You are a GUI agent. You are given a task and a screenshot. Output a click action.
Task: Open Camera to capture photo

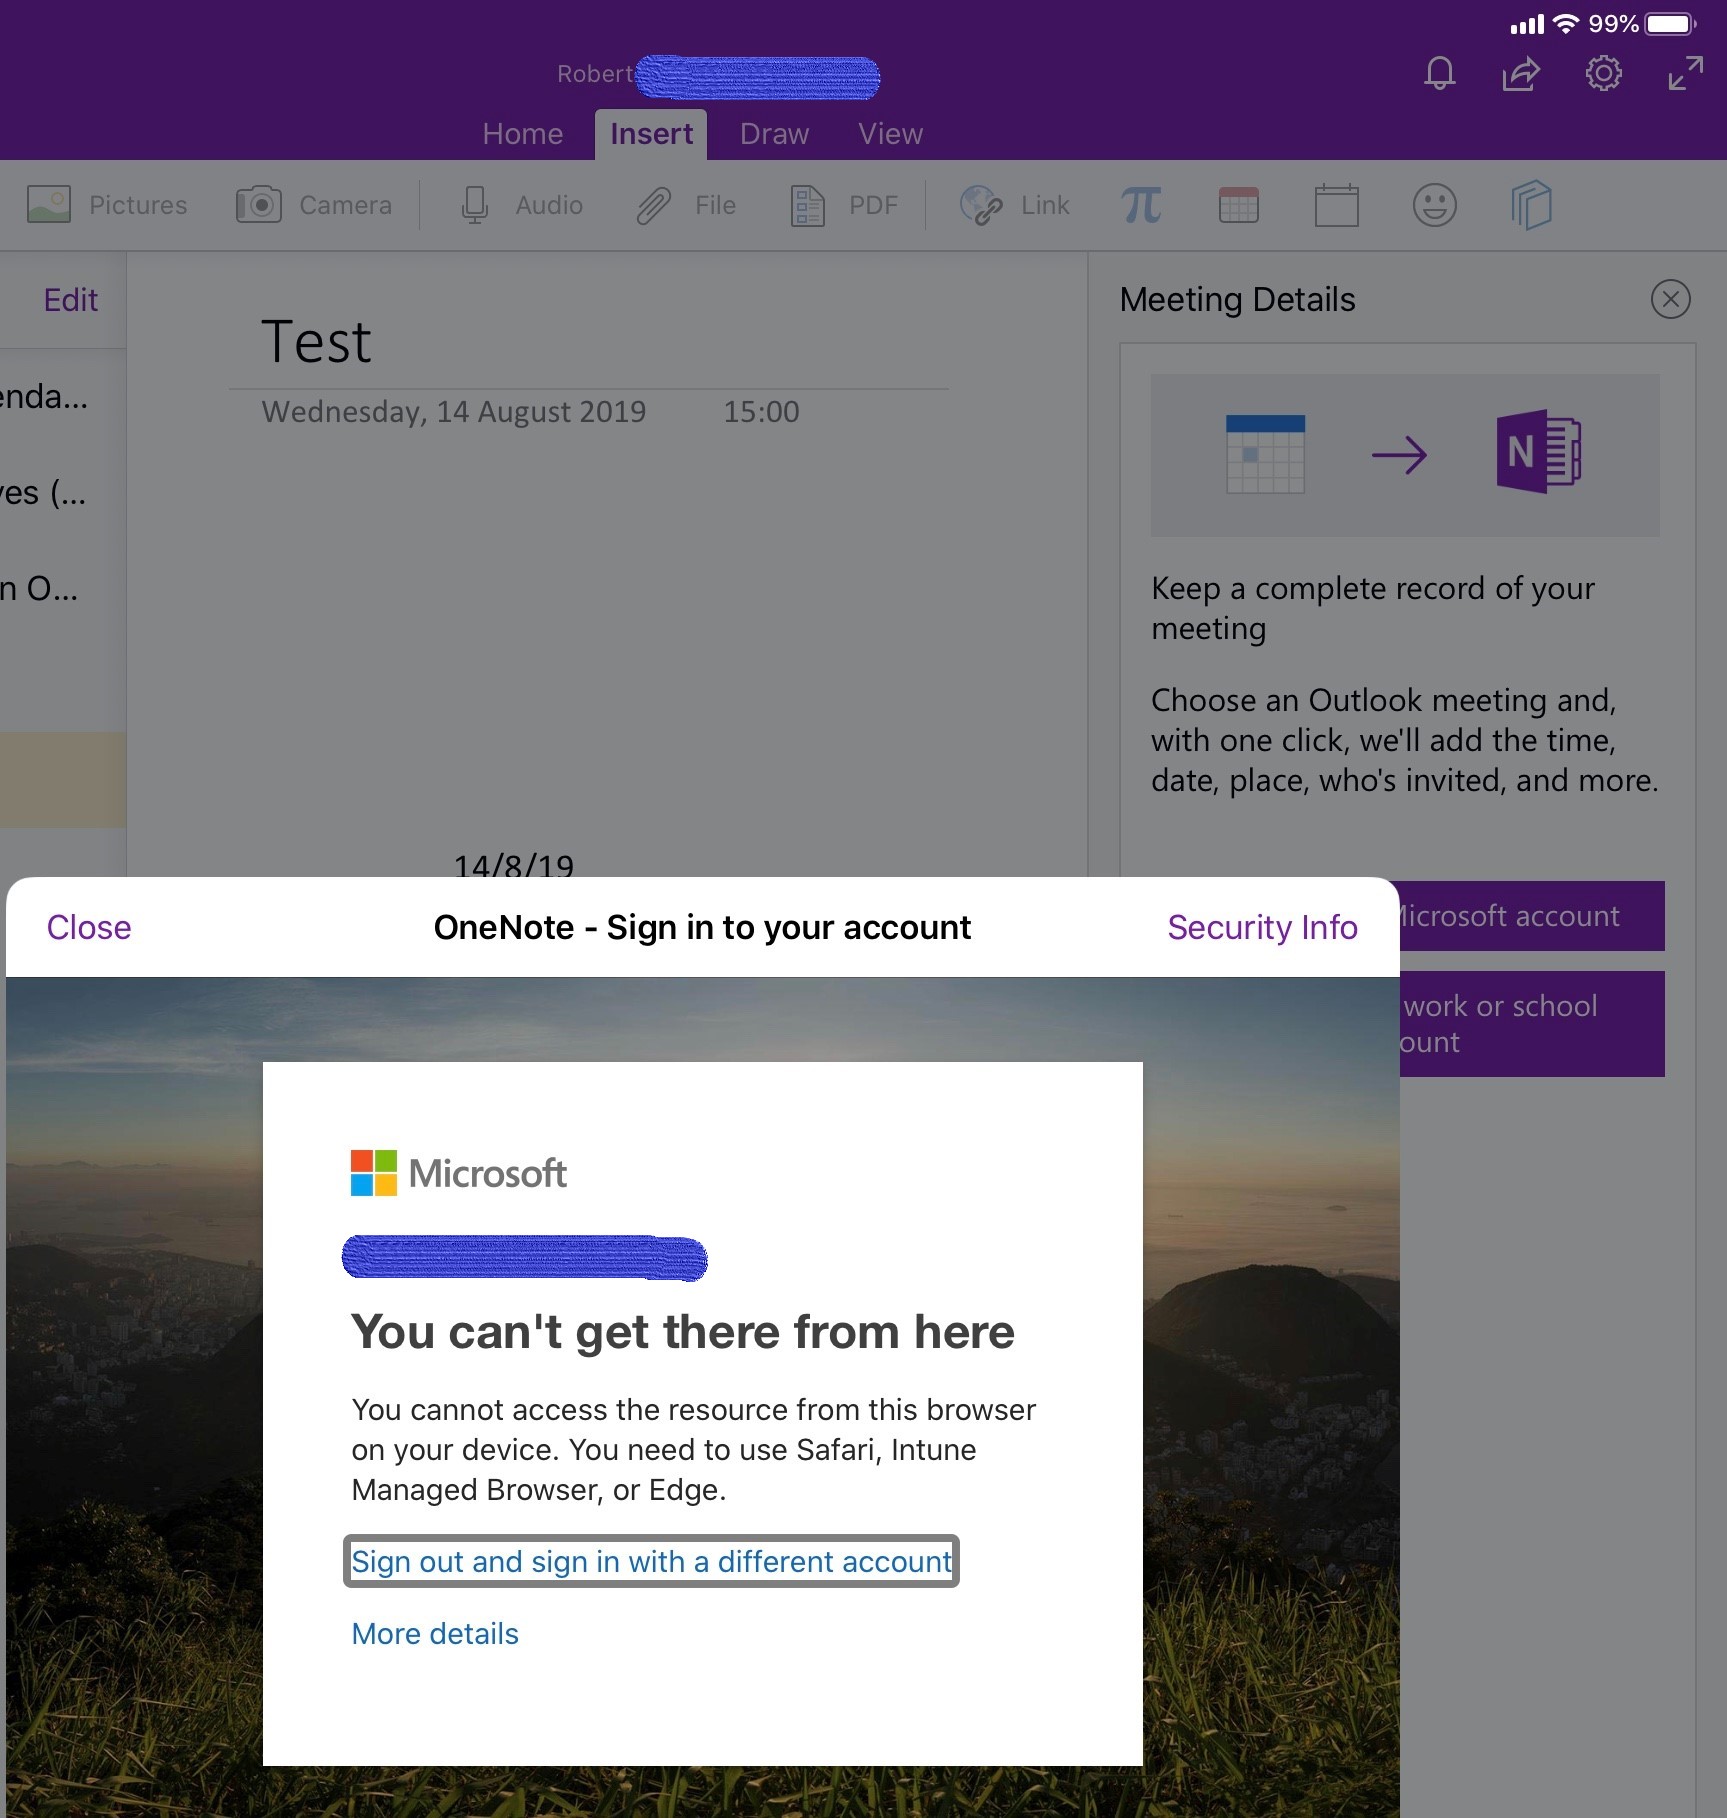click(259, 204)
